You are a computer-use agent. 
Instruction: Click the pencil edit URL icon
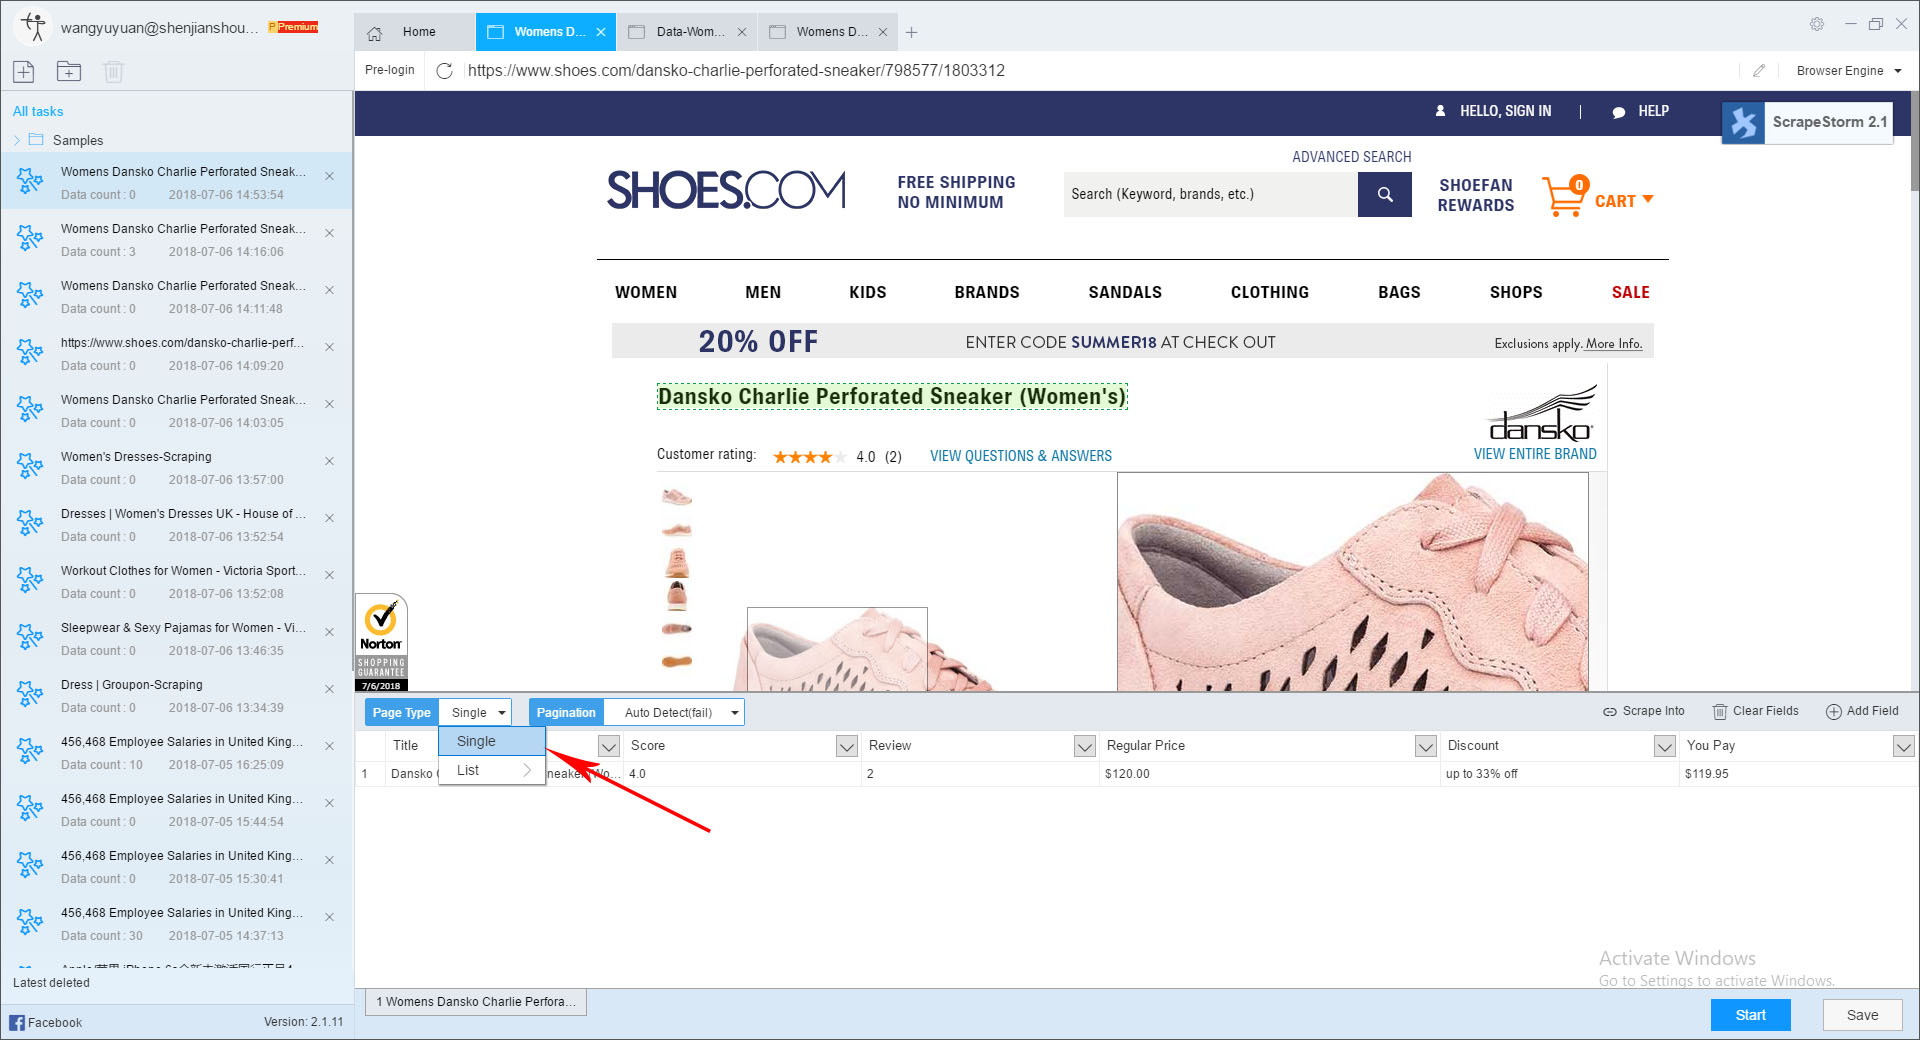pos(1759,70)
